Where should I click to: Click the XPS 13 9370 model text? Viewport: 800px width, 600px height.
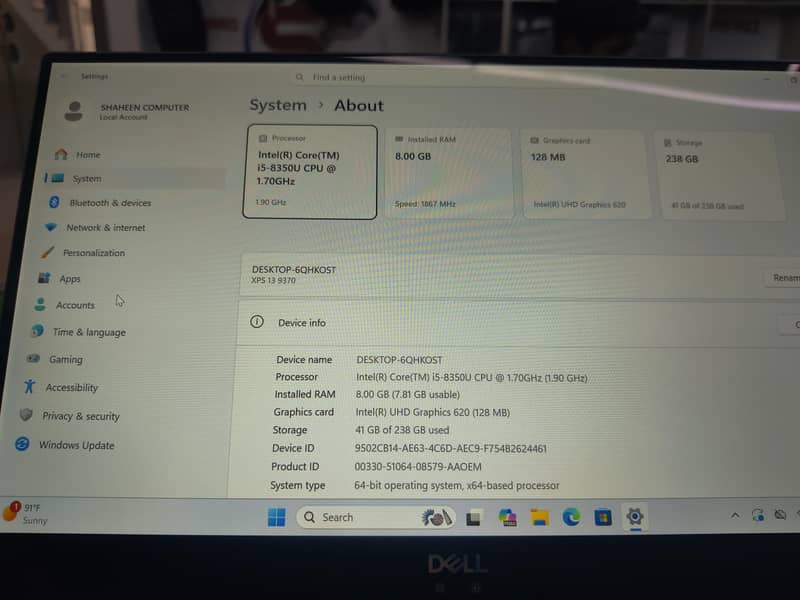pyautogui.click(x=273, y=280)
